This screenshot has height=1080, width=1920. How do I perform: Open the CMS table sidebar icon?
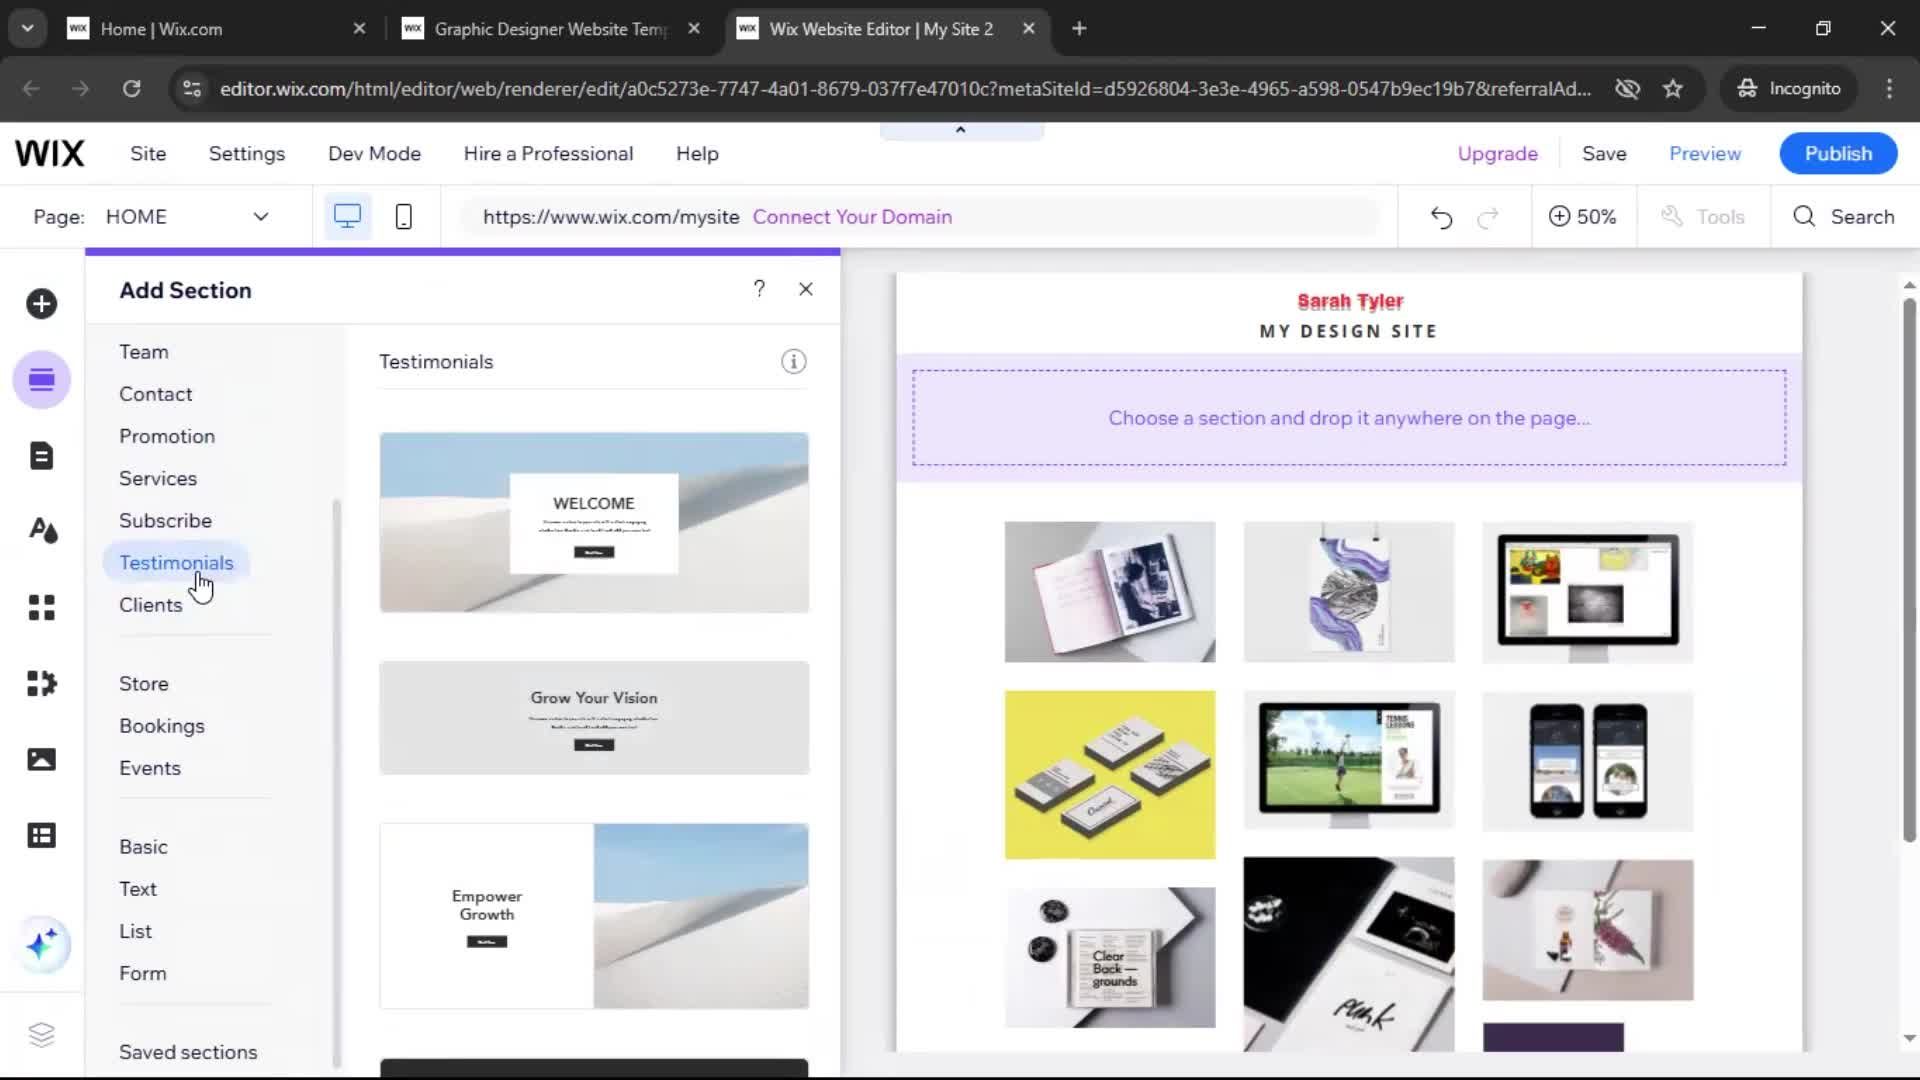click(41, 835)
